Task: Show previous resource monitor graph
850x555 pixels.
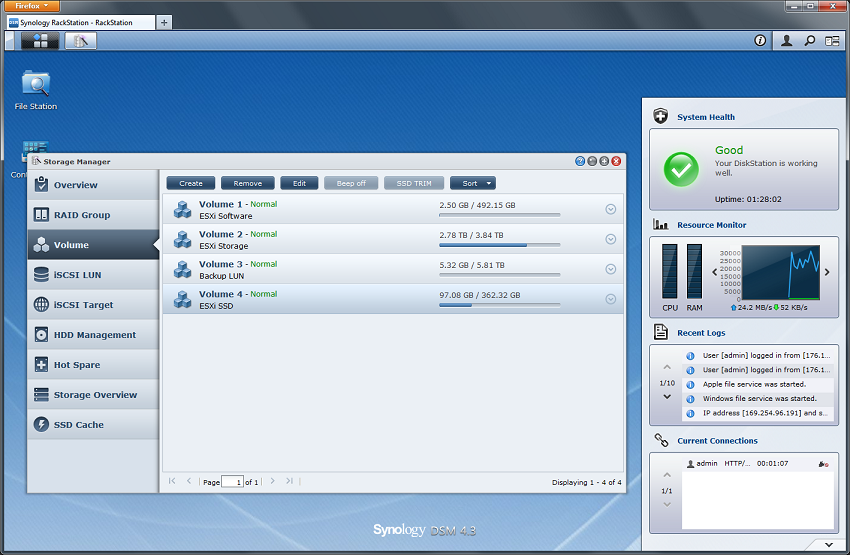Action: pos(714,272)
